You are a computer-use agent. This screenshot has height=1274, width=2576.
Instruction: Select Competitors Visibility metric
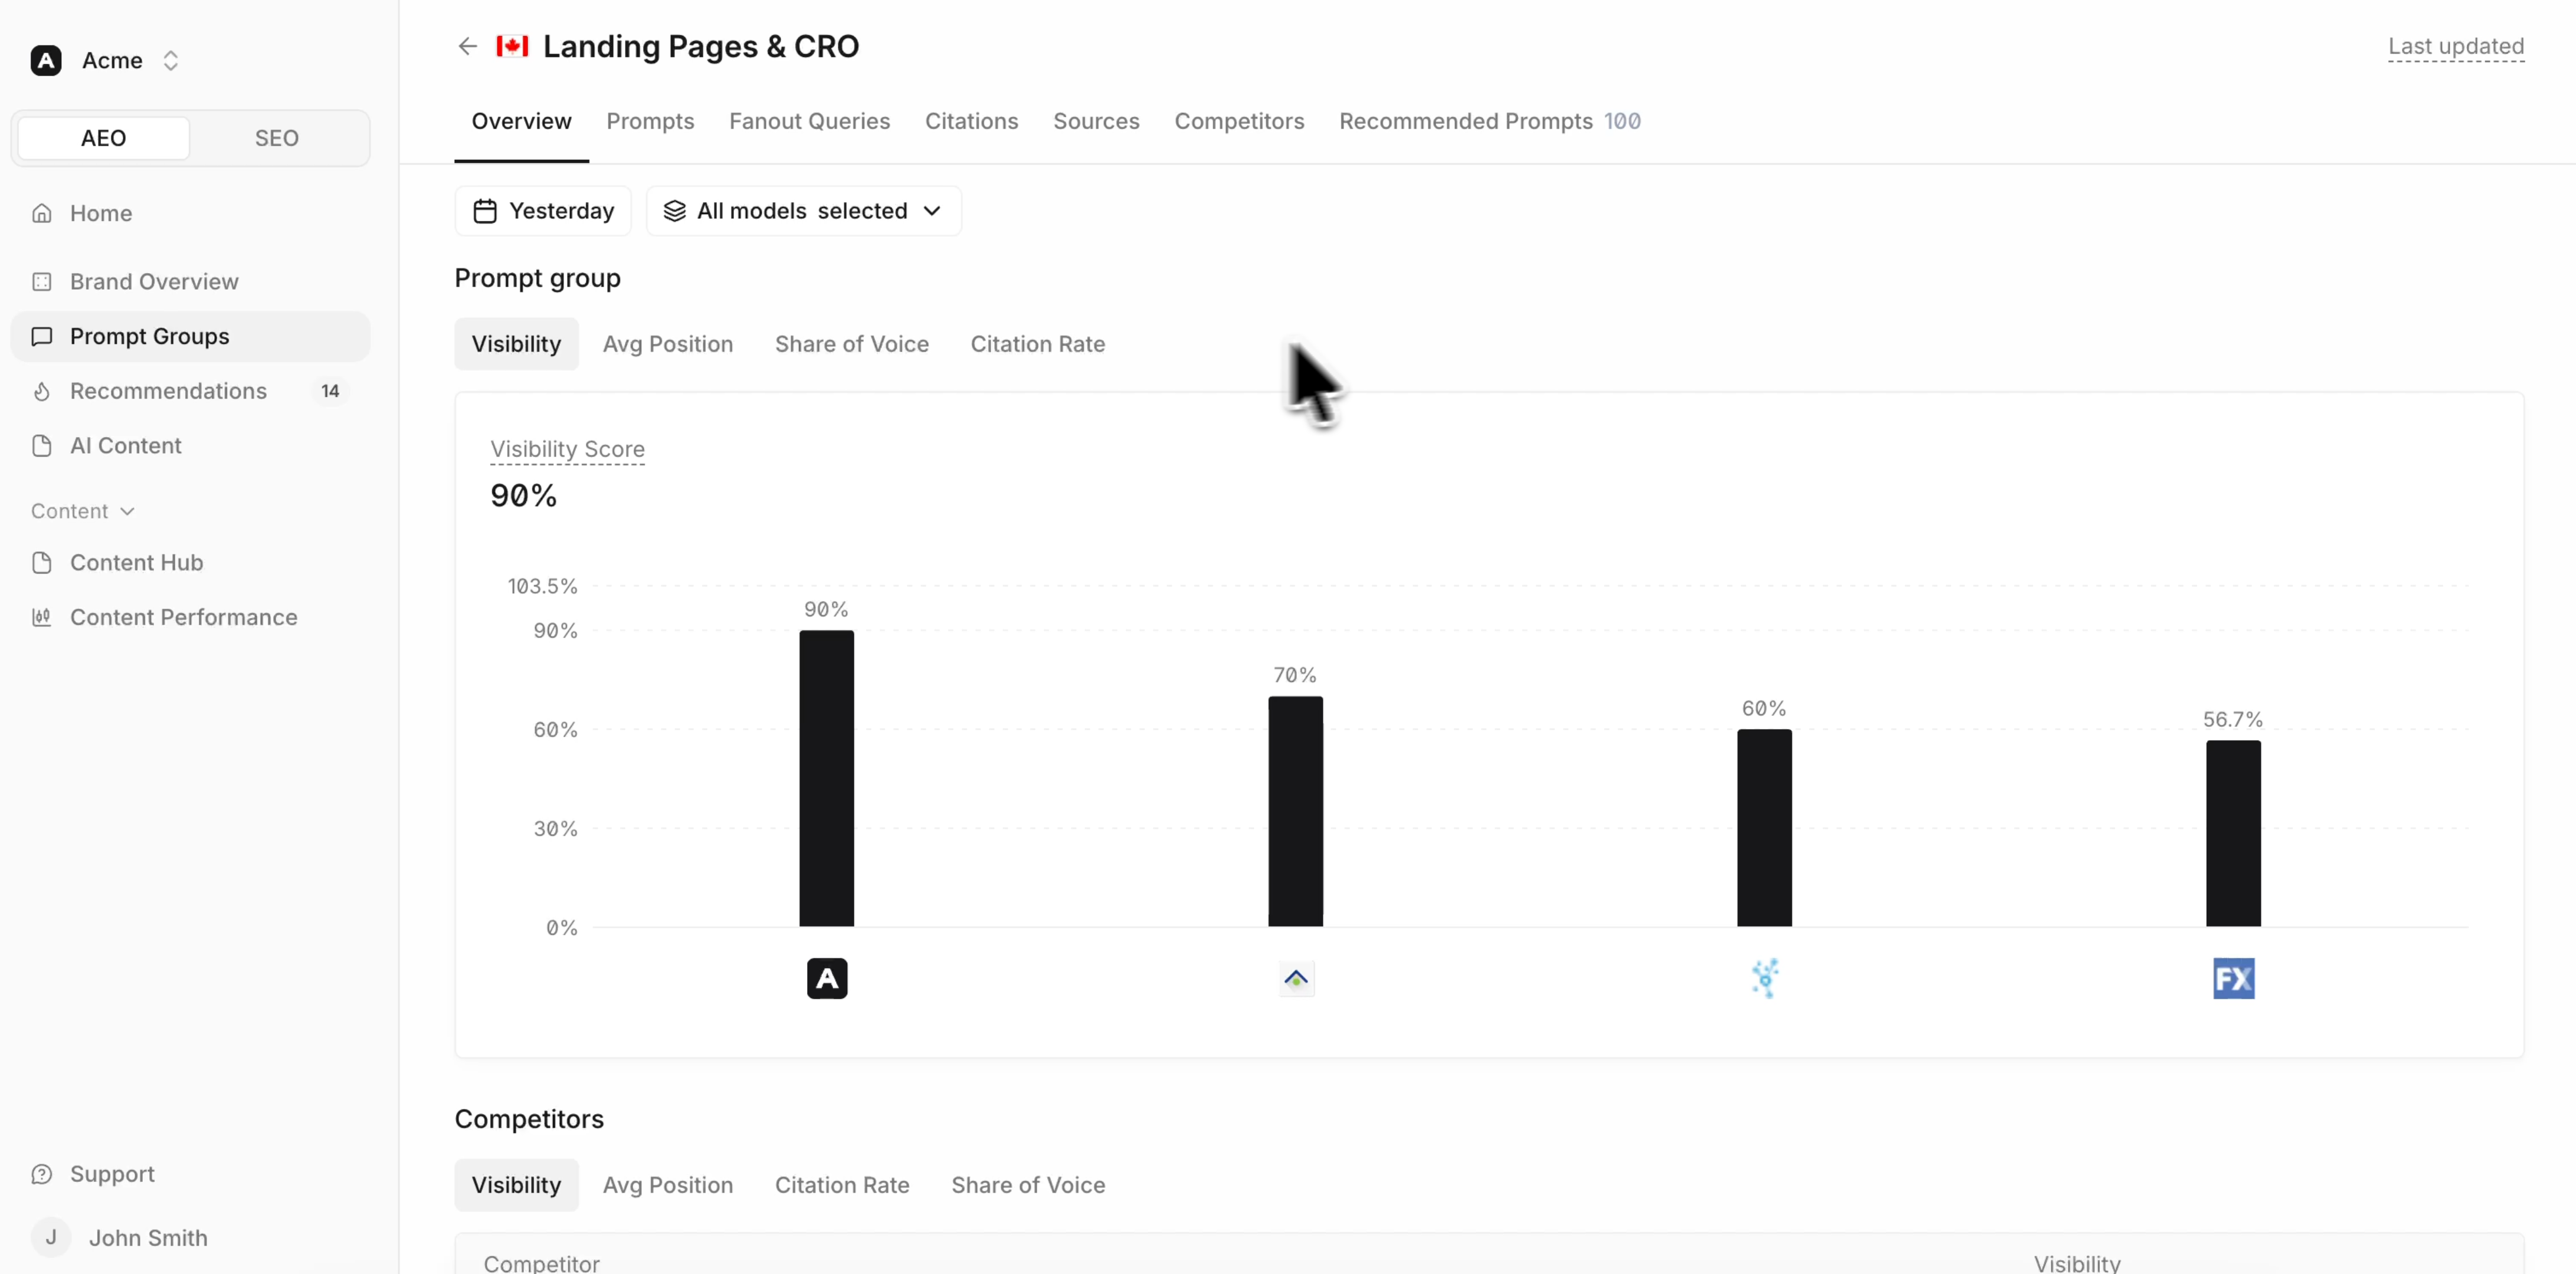[516, 1185]
